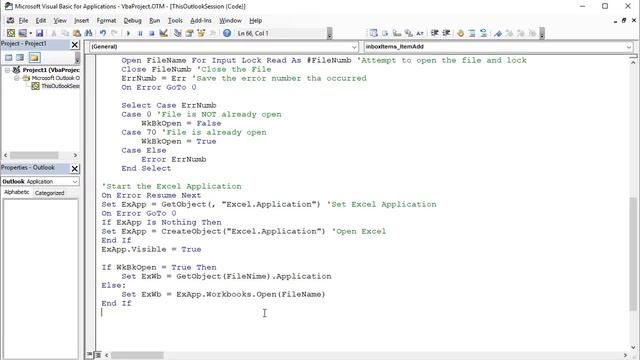Switch to Procedure View button
This screenshot has width=640, height=360.
click(x=90, y=355)
